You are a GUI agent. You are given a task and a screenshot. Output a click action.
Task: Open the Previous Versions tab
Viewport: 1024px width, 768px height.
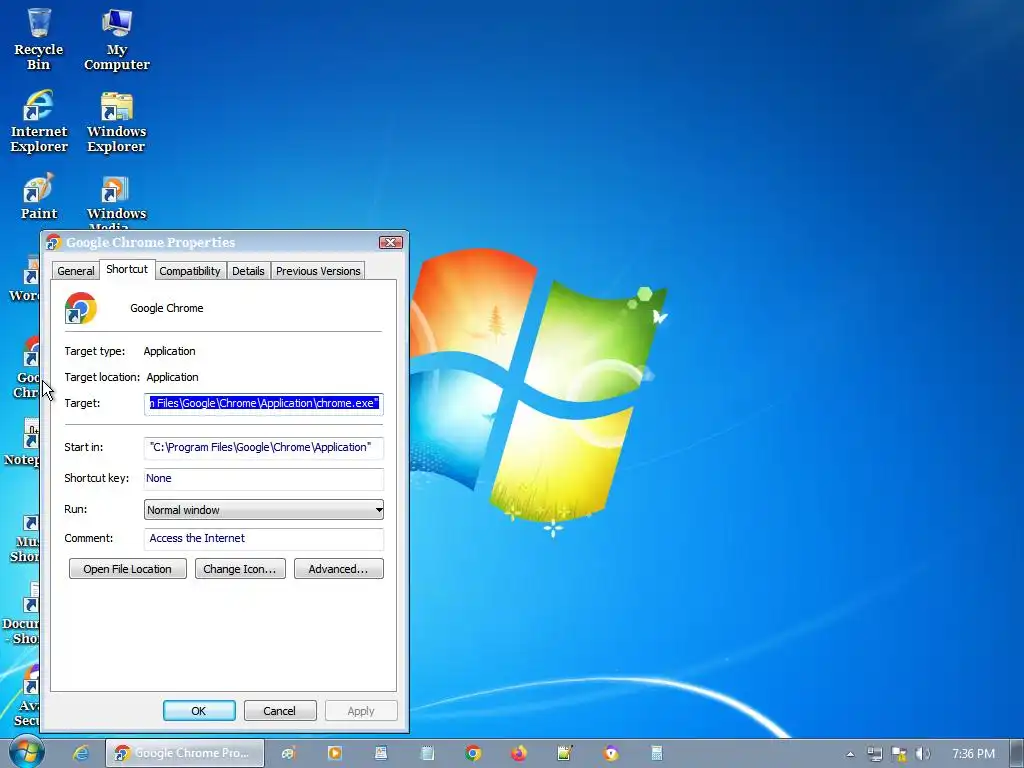click(x=318, y=271)
